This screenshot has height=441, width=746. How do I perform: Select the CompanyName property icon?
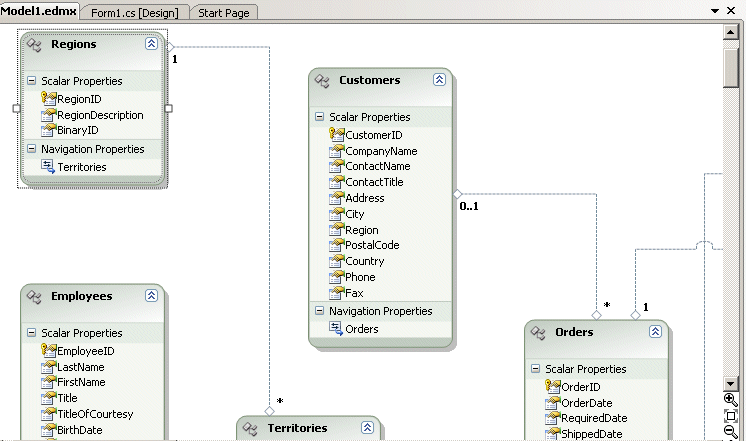336,151
